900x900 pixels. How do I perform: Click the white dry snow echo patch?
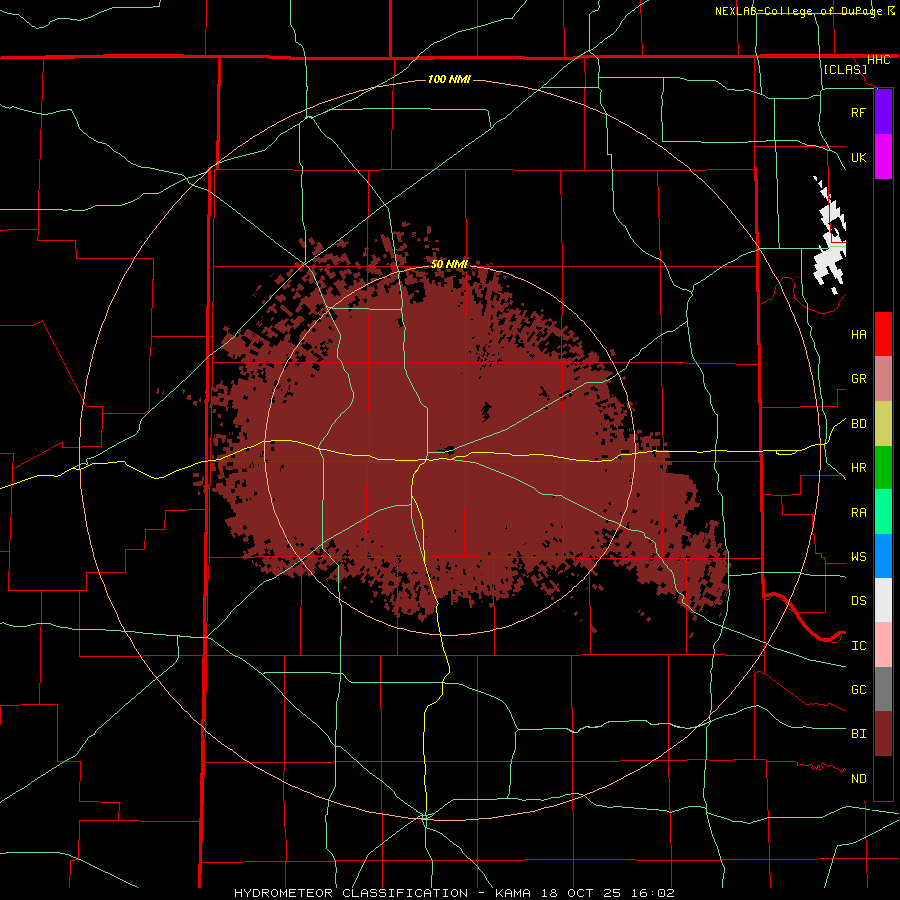(830, 235)
